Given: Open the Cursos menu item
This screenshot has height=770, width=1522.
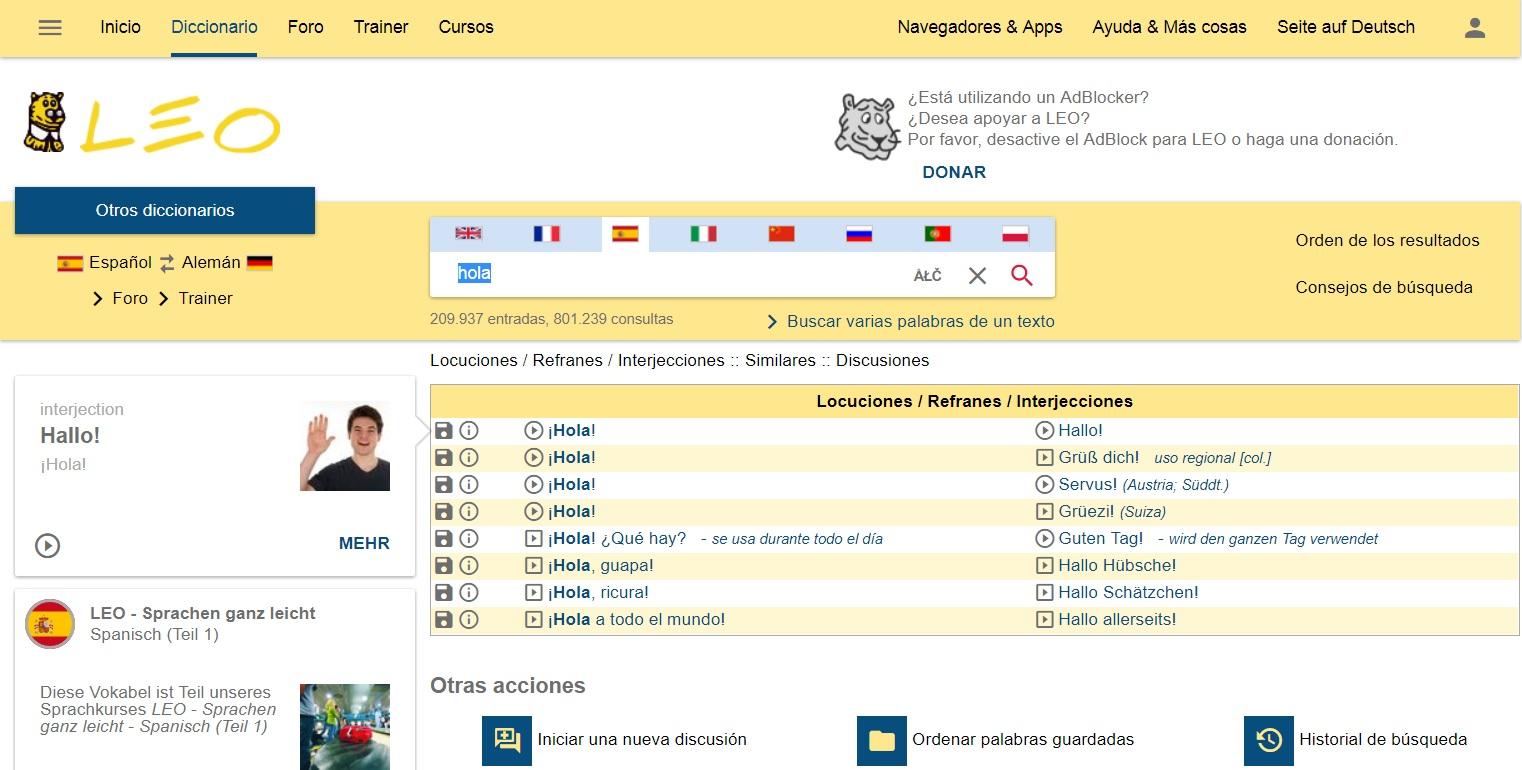Looking at the screenshot, I should pyautogui.click(x=466, y=28).
